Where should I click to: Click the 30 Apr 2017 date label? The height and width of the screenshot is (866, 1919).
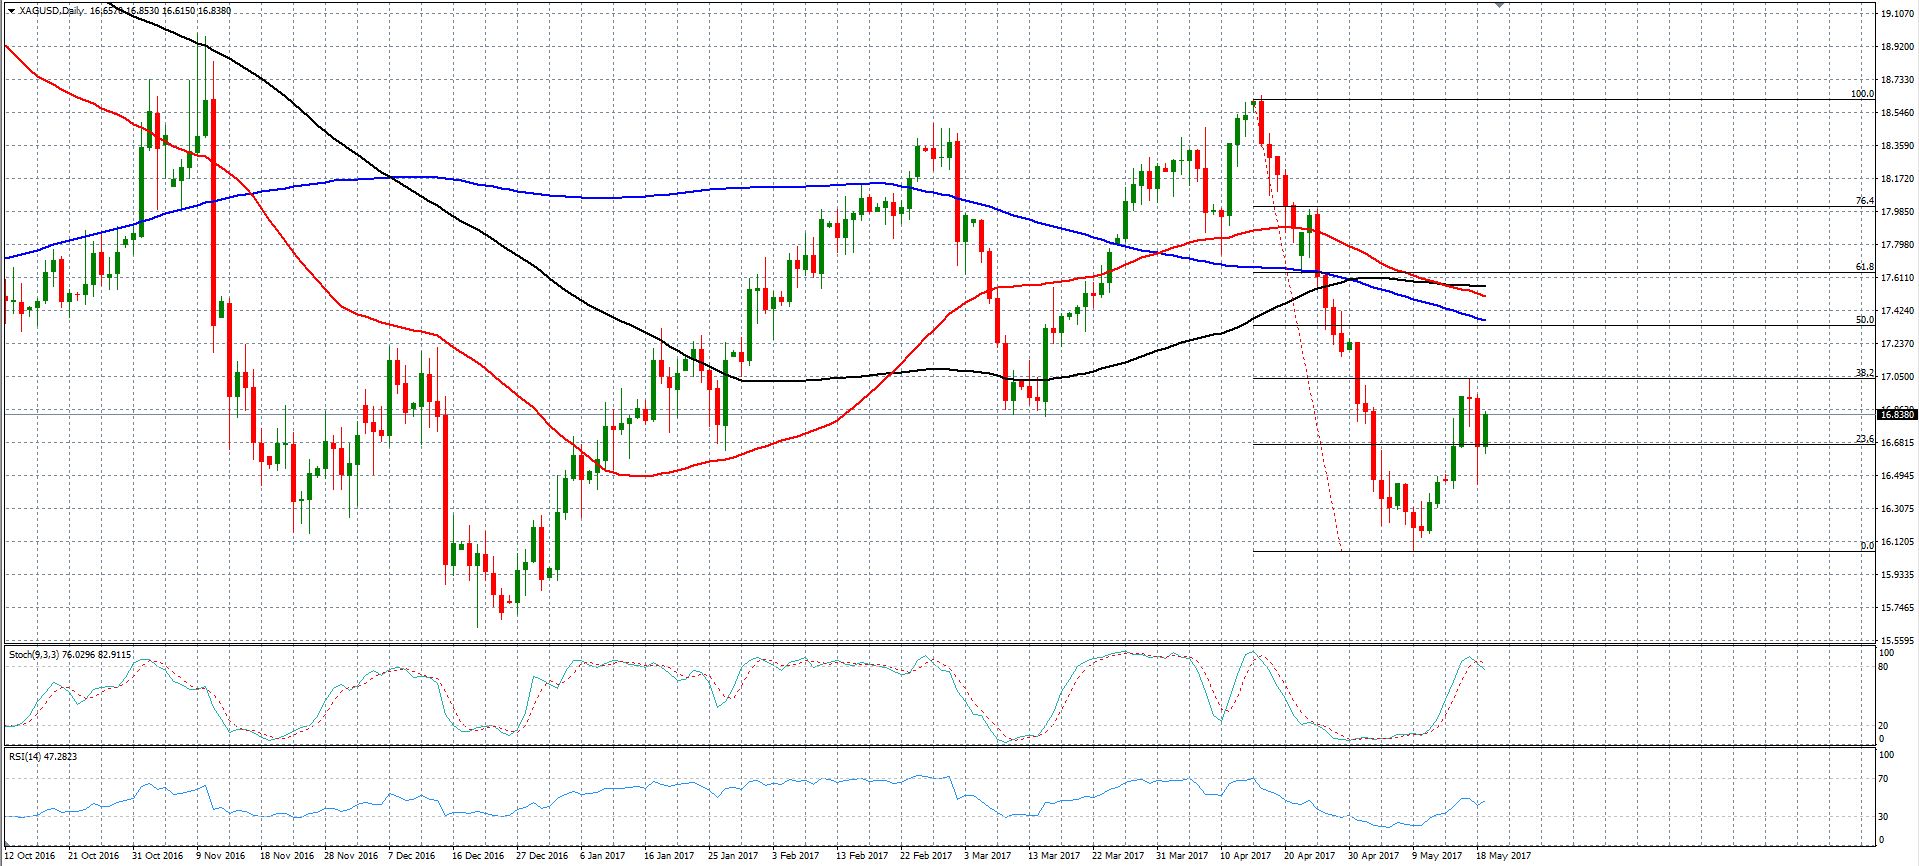1373,856
